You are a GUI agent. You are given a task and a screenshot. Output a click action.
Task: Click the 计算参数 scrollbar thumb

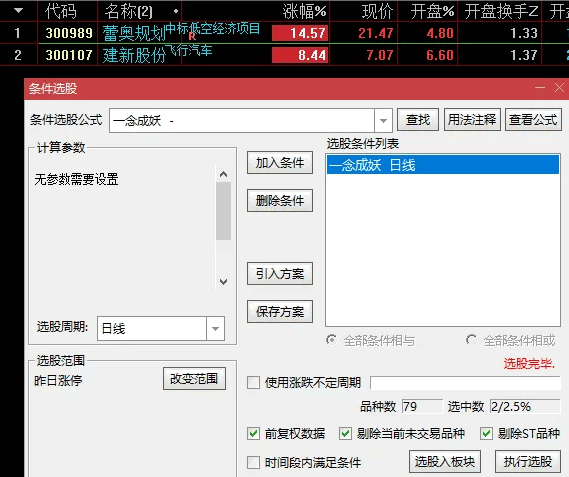pyautogui.click(x=224, y=211)
